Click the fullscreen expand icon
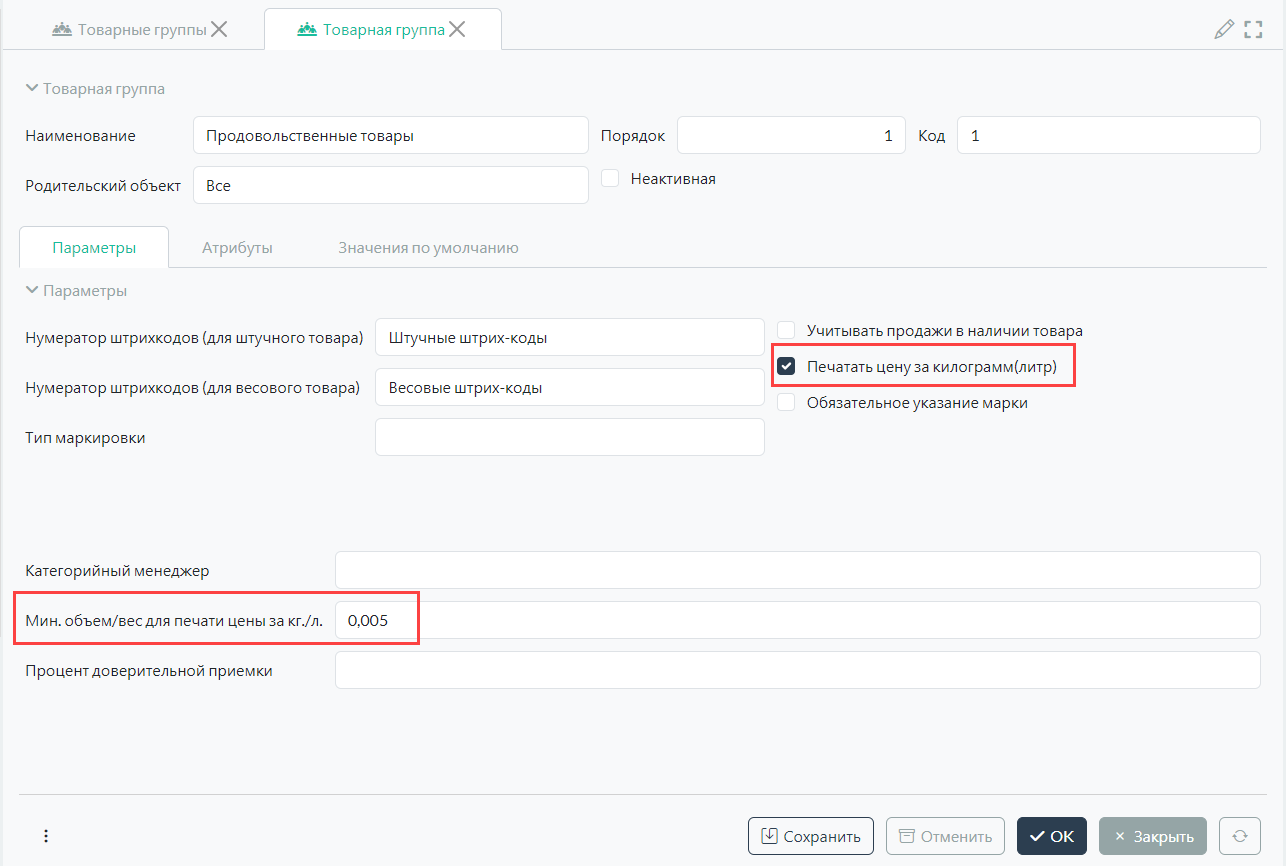 1253,30
